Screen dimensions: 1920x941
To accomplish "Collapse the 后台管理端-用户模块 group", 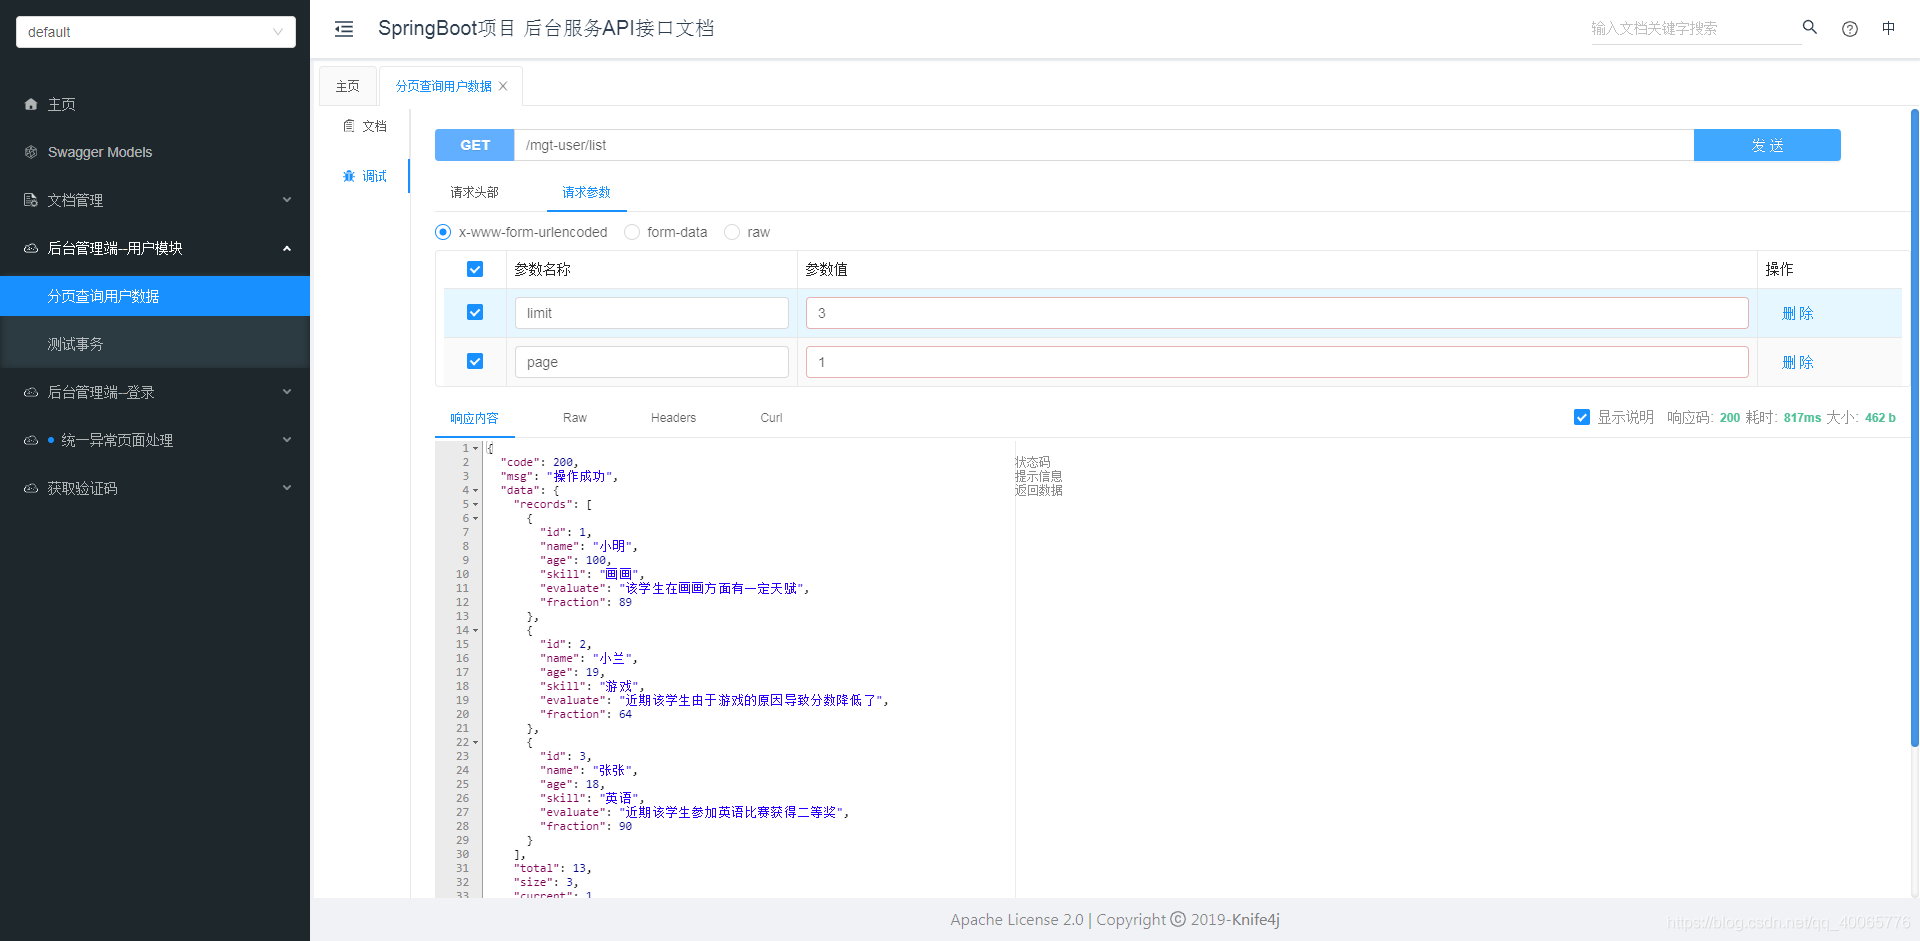I will [x=116, y=248].
